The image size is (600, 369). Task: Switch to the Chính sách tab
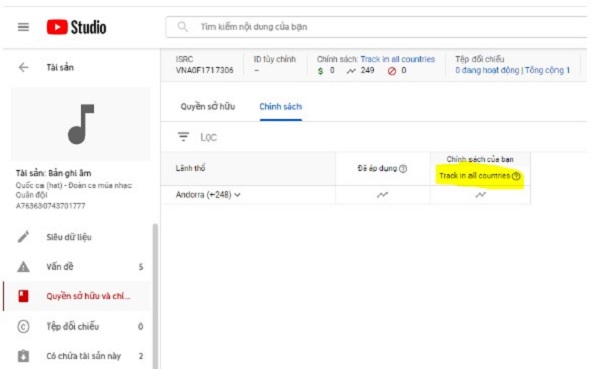click(x=280, y=107)
